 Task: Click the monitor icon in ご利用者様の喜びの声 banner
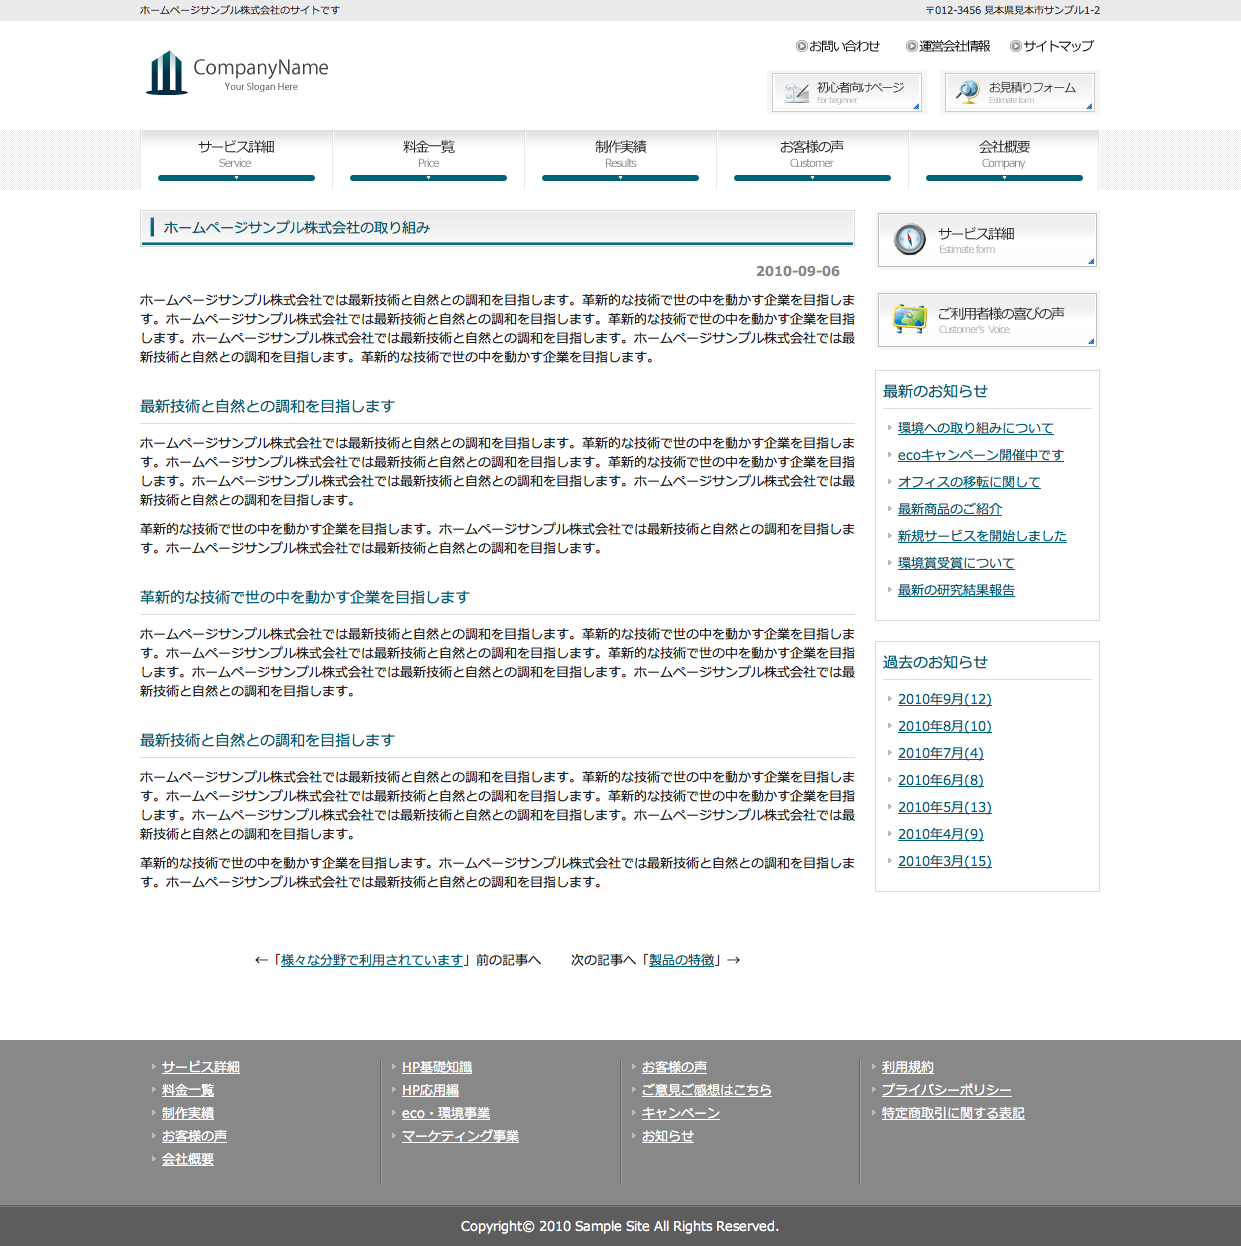pos(910,318)
